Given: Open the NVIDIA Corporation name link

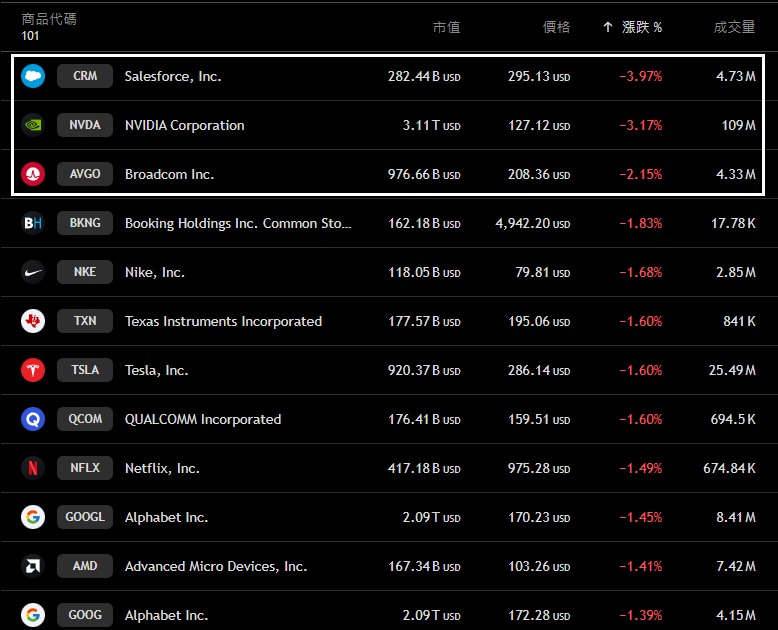Looking at the screenshot, I should (x=184, y=125).
